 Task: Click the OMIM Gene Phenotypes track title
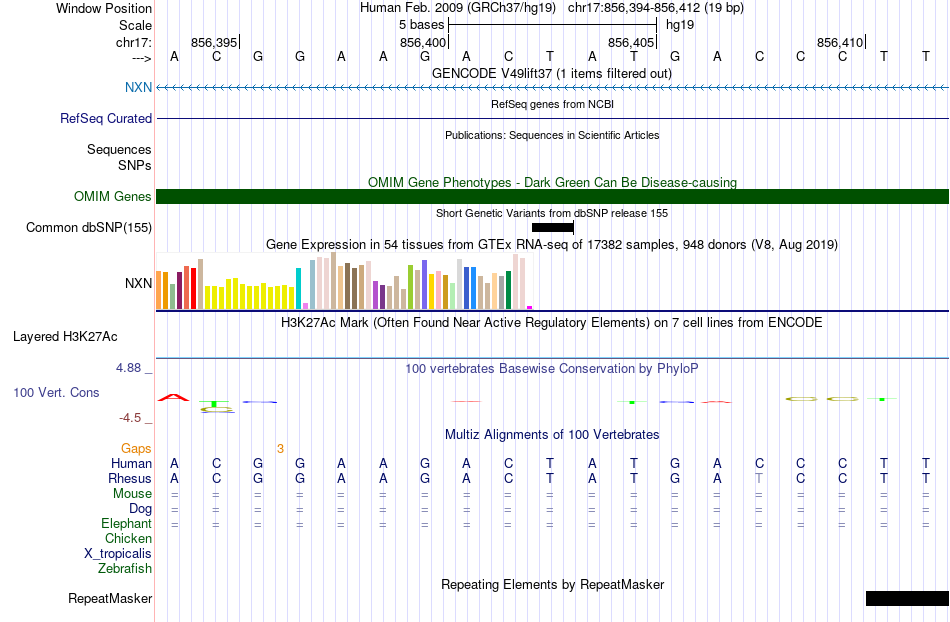point(552,182)
